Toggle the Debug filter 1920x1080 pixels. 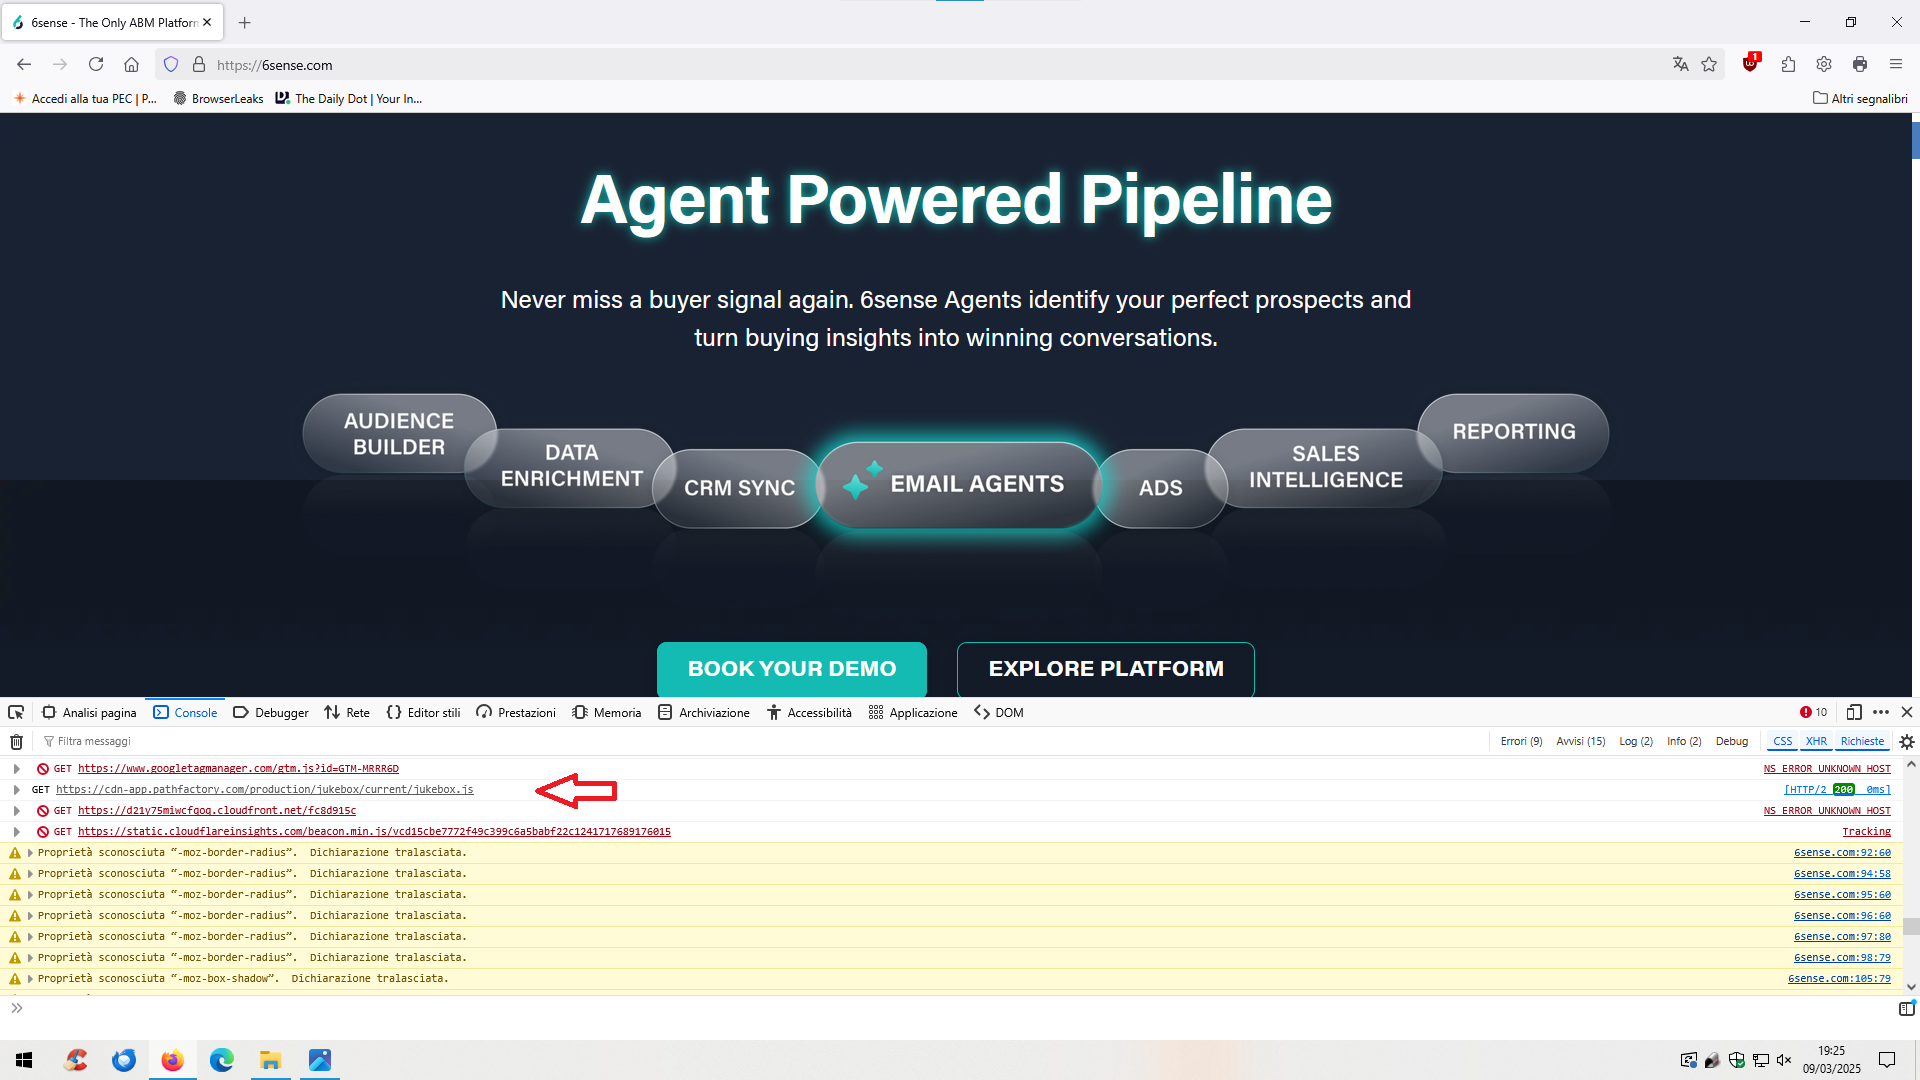click(1732, 742)
